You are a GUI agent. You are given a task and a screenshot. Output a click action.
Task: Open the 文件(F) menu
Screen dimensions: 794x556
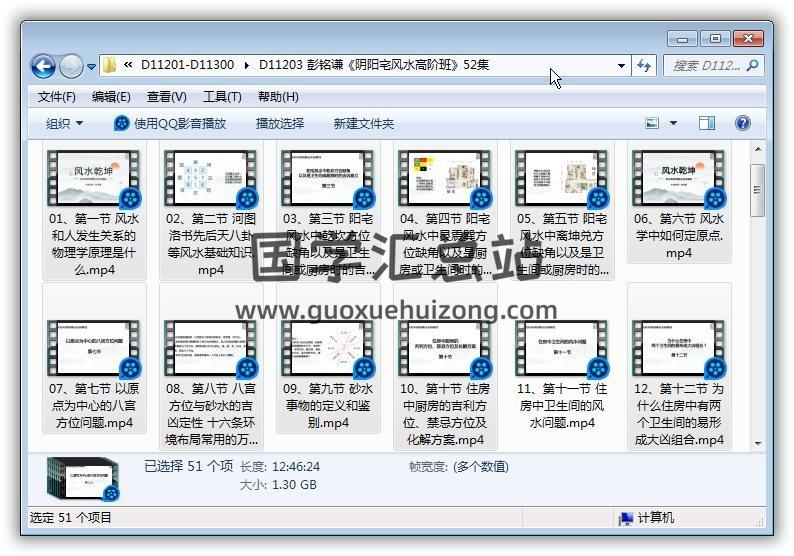(x=57, y=97)
